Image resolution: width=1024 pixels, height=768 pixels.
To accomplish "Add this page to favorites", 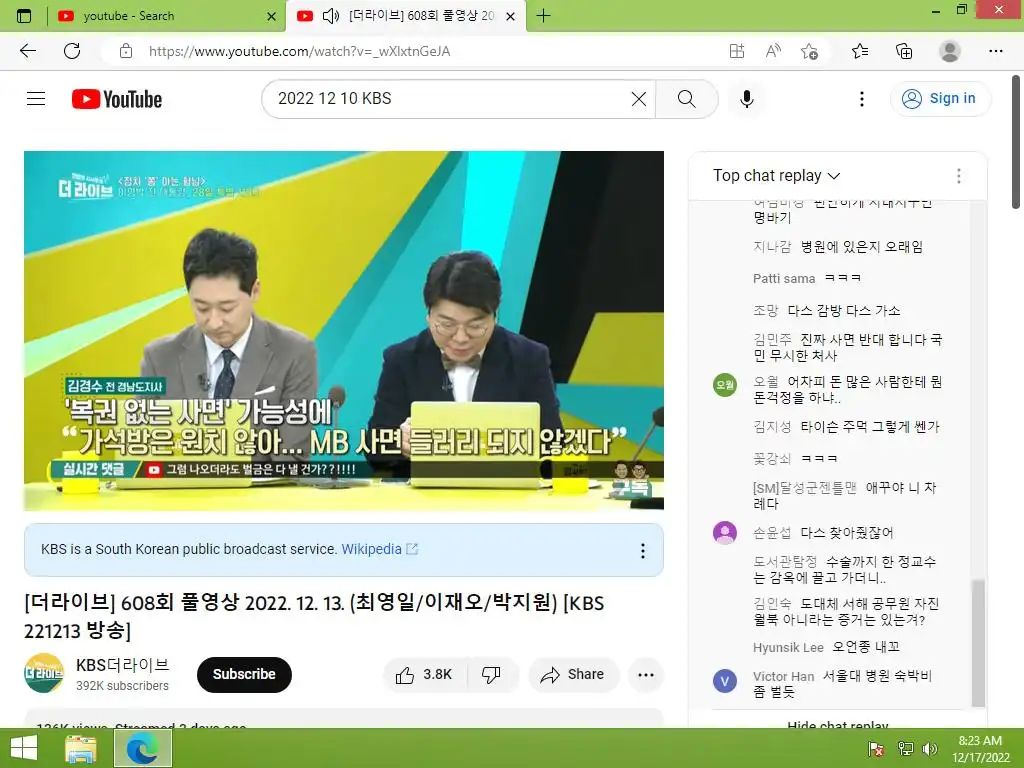I will pyautogui.click(x=810, y=51).
